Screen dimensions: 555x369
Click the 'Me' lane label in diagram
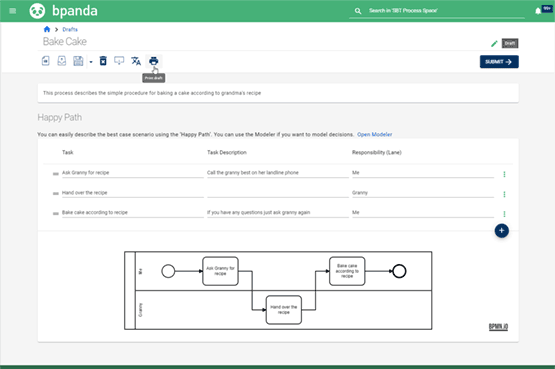pos(140,271)
